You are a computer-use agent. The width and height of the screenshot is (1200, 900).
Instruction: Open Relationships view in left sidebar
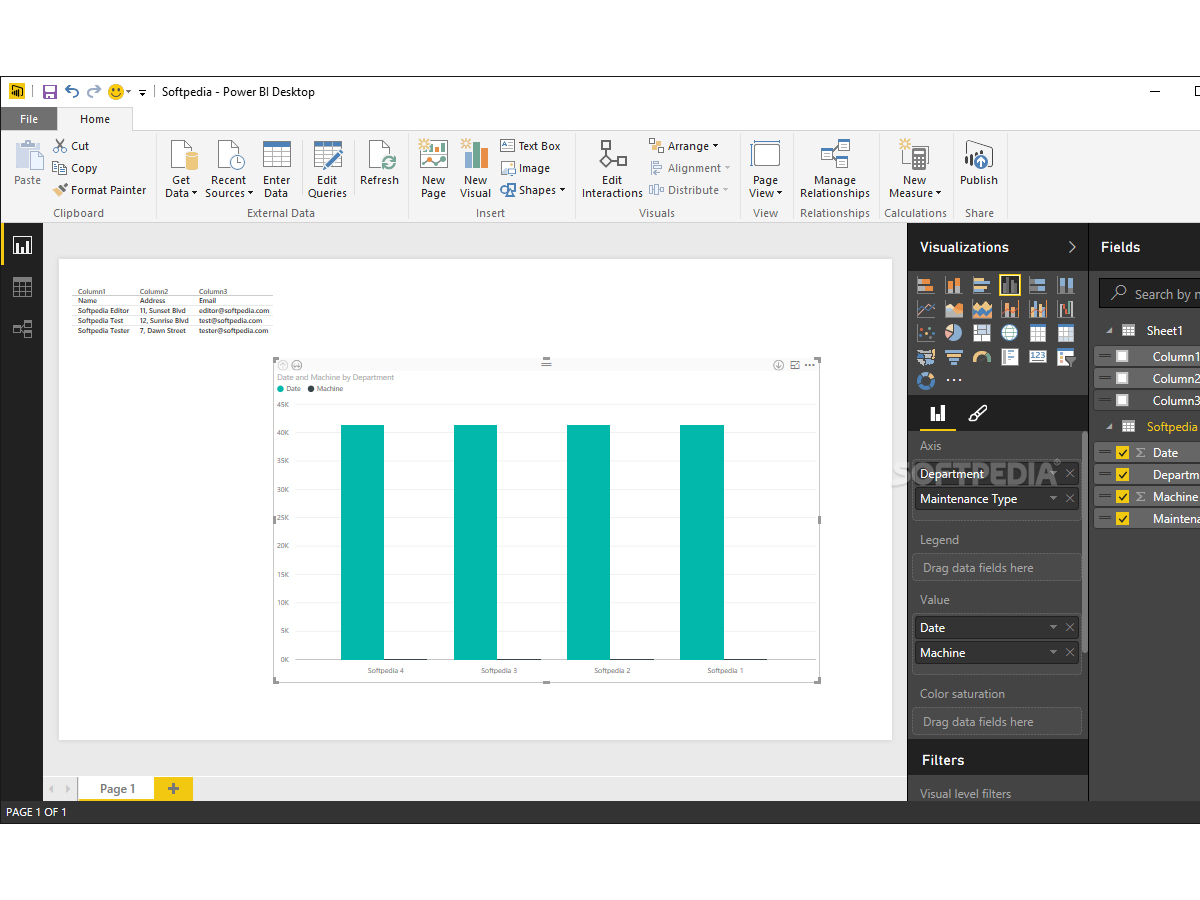[22, 329]
